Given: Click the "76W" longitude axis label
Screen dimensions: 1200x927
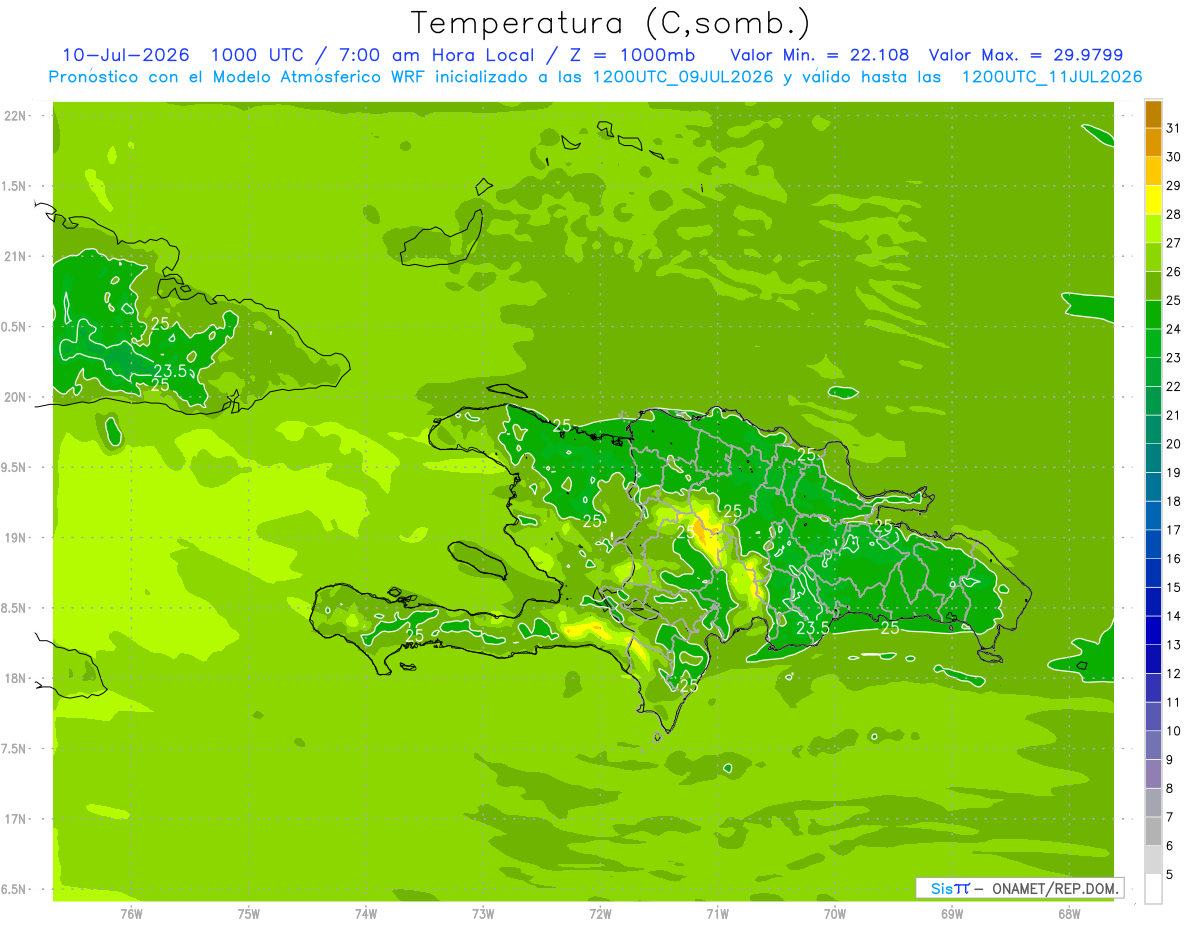Looking at the screenshot, I should pos(131,913).
